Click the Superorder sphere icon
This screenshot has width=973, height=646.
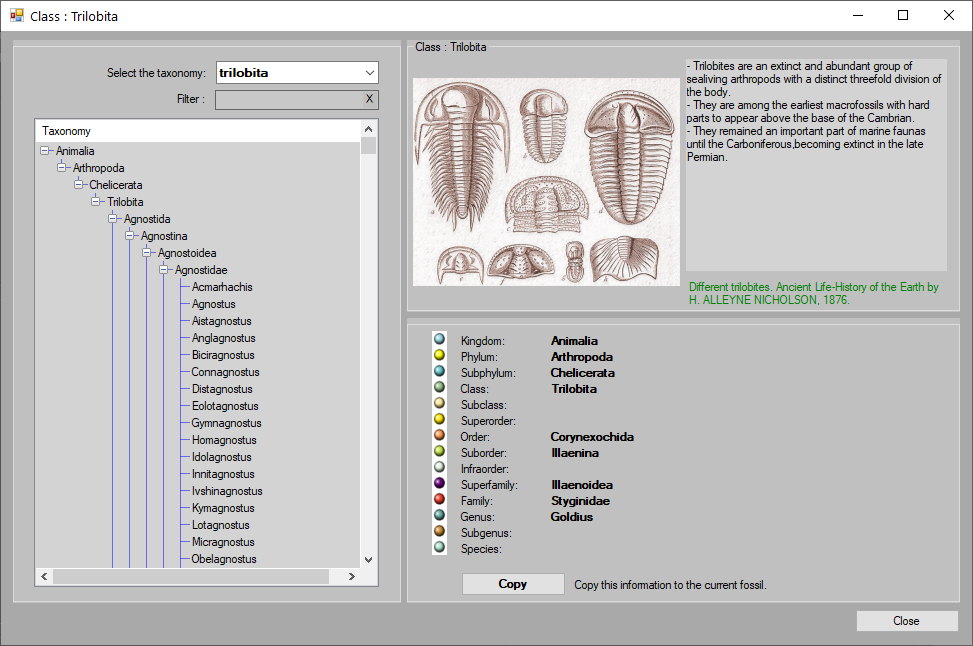point(439,419)
